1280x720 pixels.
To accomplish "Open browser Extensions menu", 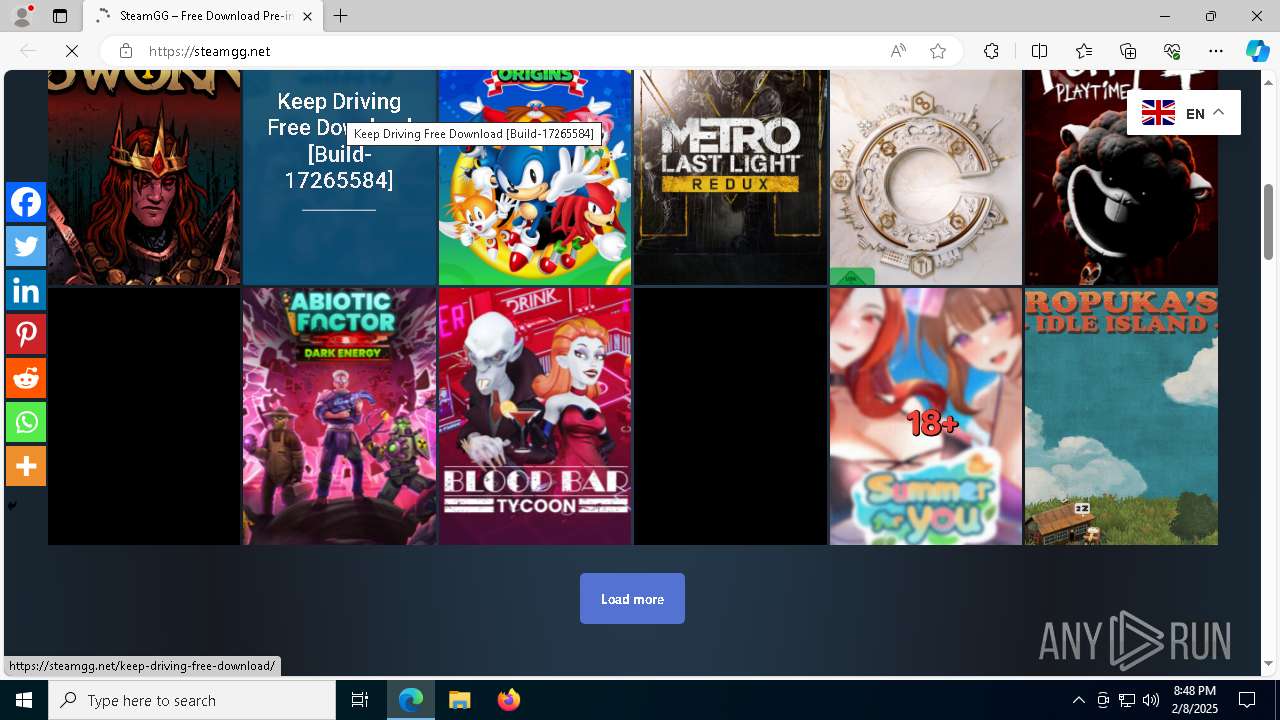I will (x=991, y=51).
